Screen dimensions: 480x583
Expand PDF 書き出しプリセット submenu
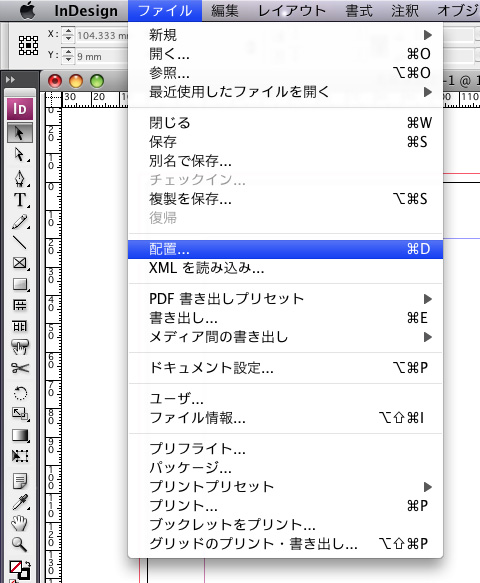(x=286, y=299)
